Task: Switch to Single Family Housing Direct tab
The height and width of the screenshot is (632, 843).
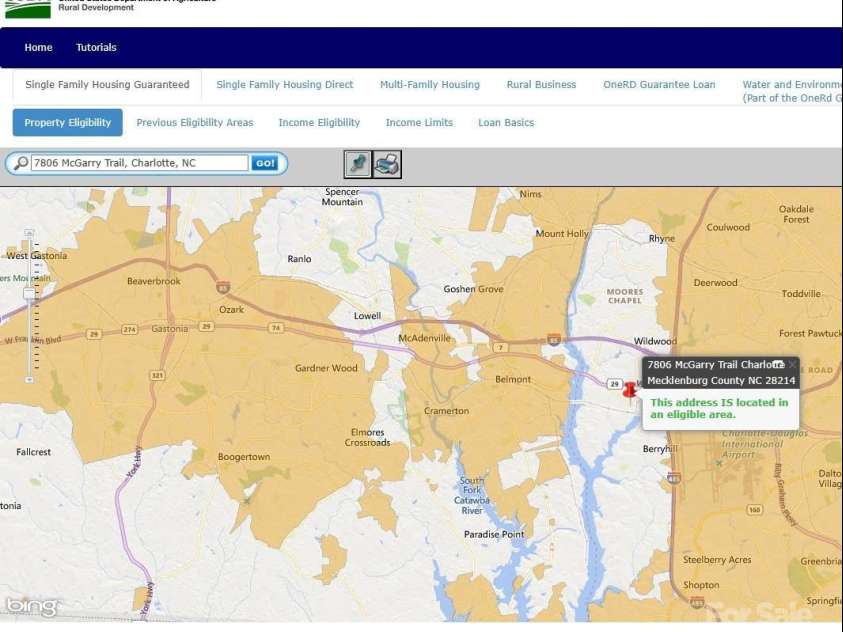Action: click(x=285, y=85)
